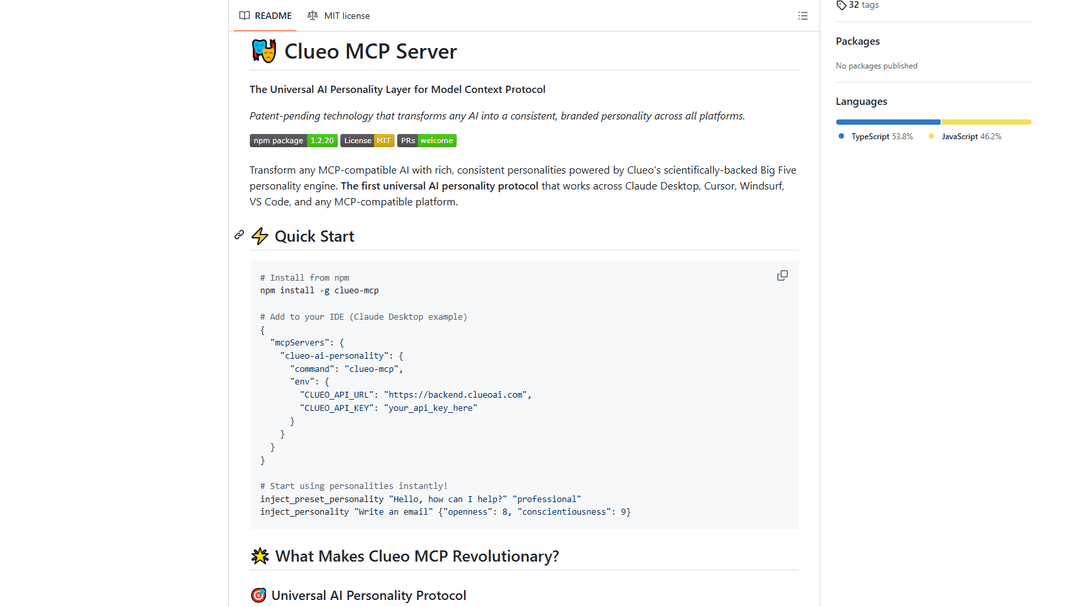The height and width of the screenshot is (607, 1080).
Task: Select JavaScript 46.2% language
Action: [x=965, y=136]
